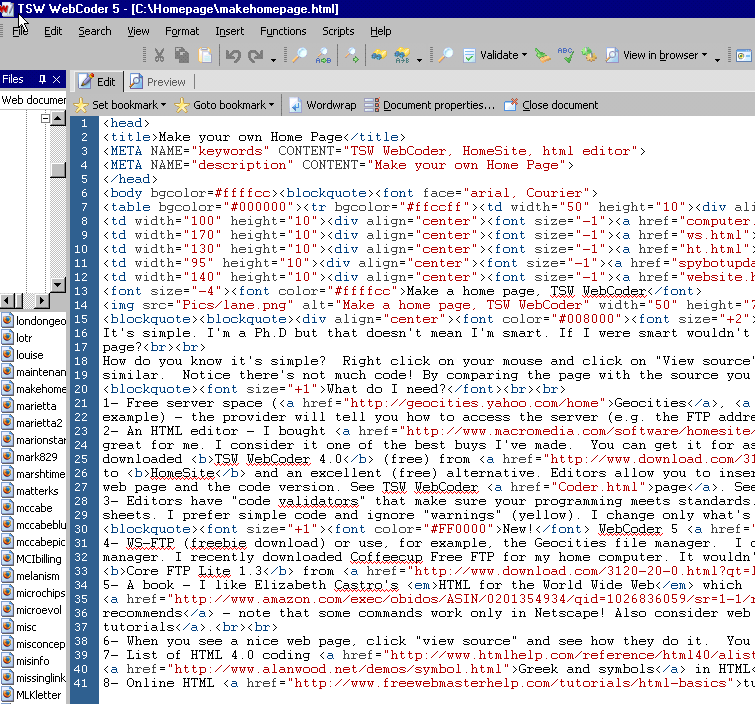This screenshot has height=704, width=755.
Task: Click horizontal scroll left arrow in Files panel
Action: point(7,301)
